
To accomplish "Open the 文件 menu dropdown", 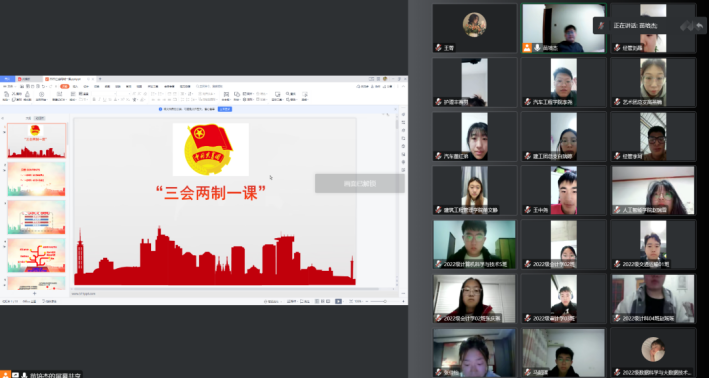I will (9, 86).
